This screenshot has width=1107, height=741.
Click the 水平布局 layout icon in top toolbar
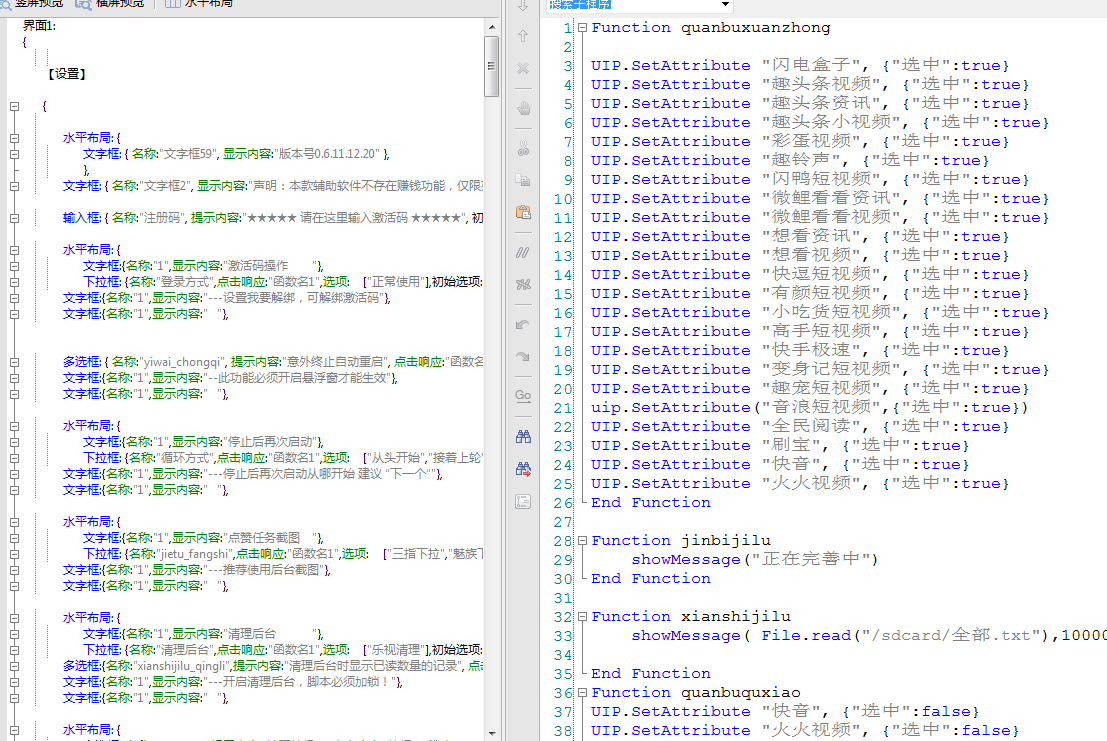coord(172,4)
